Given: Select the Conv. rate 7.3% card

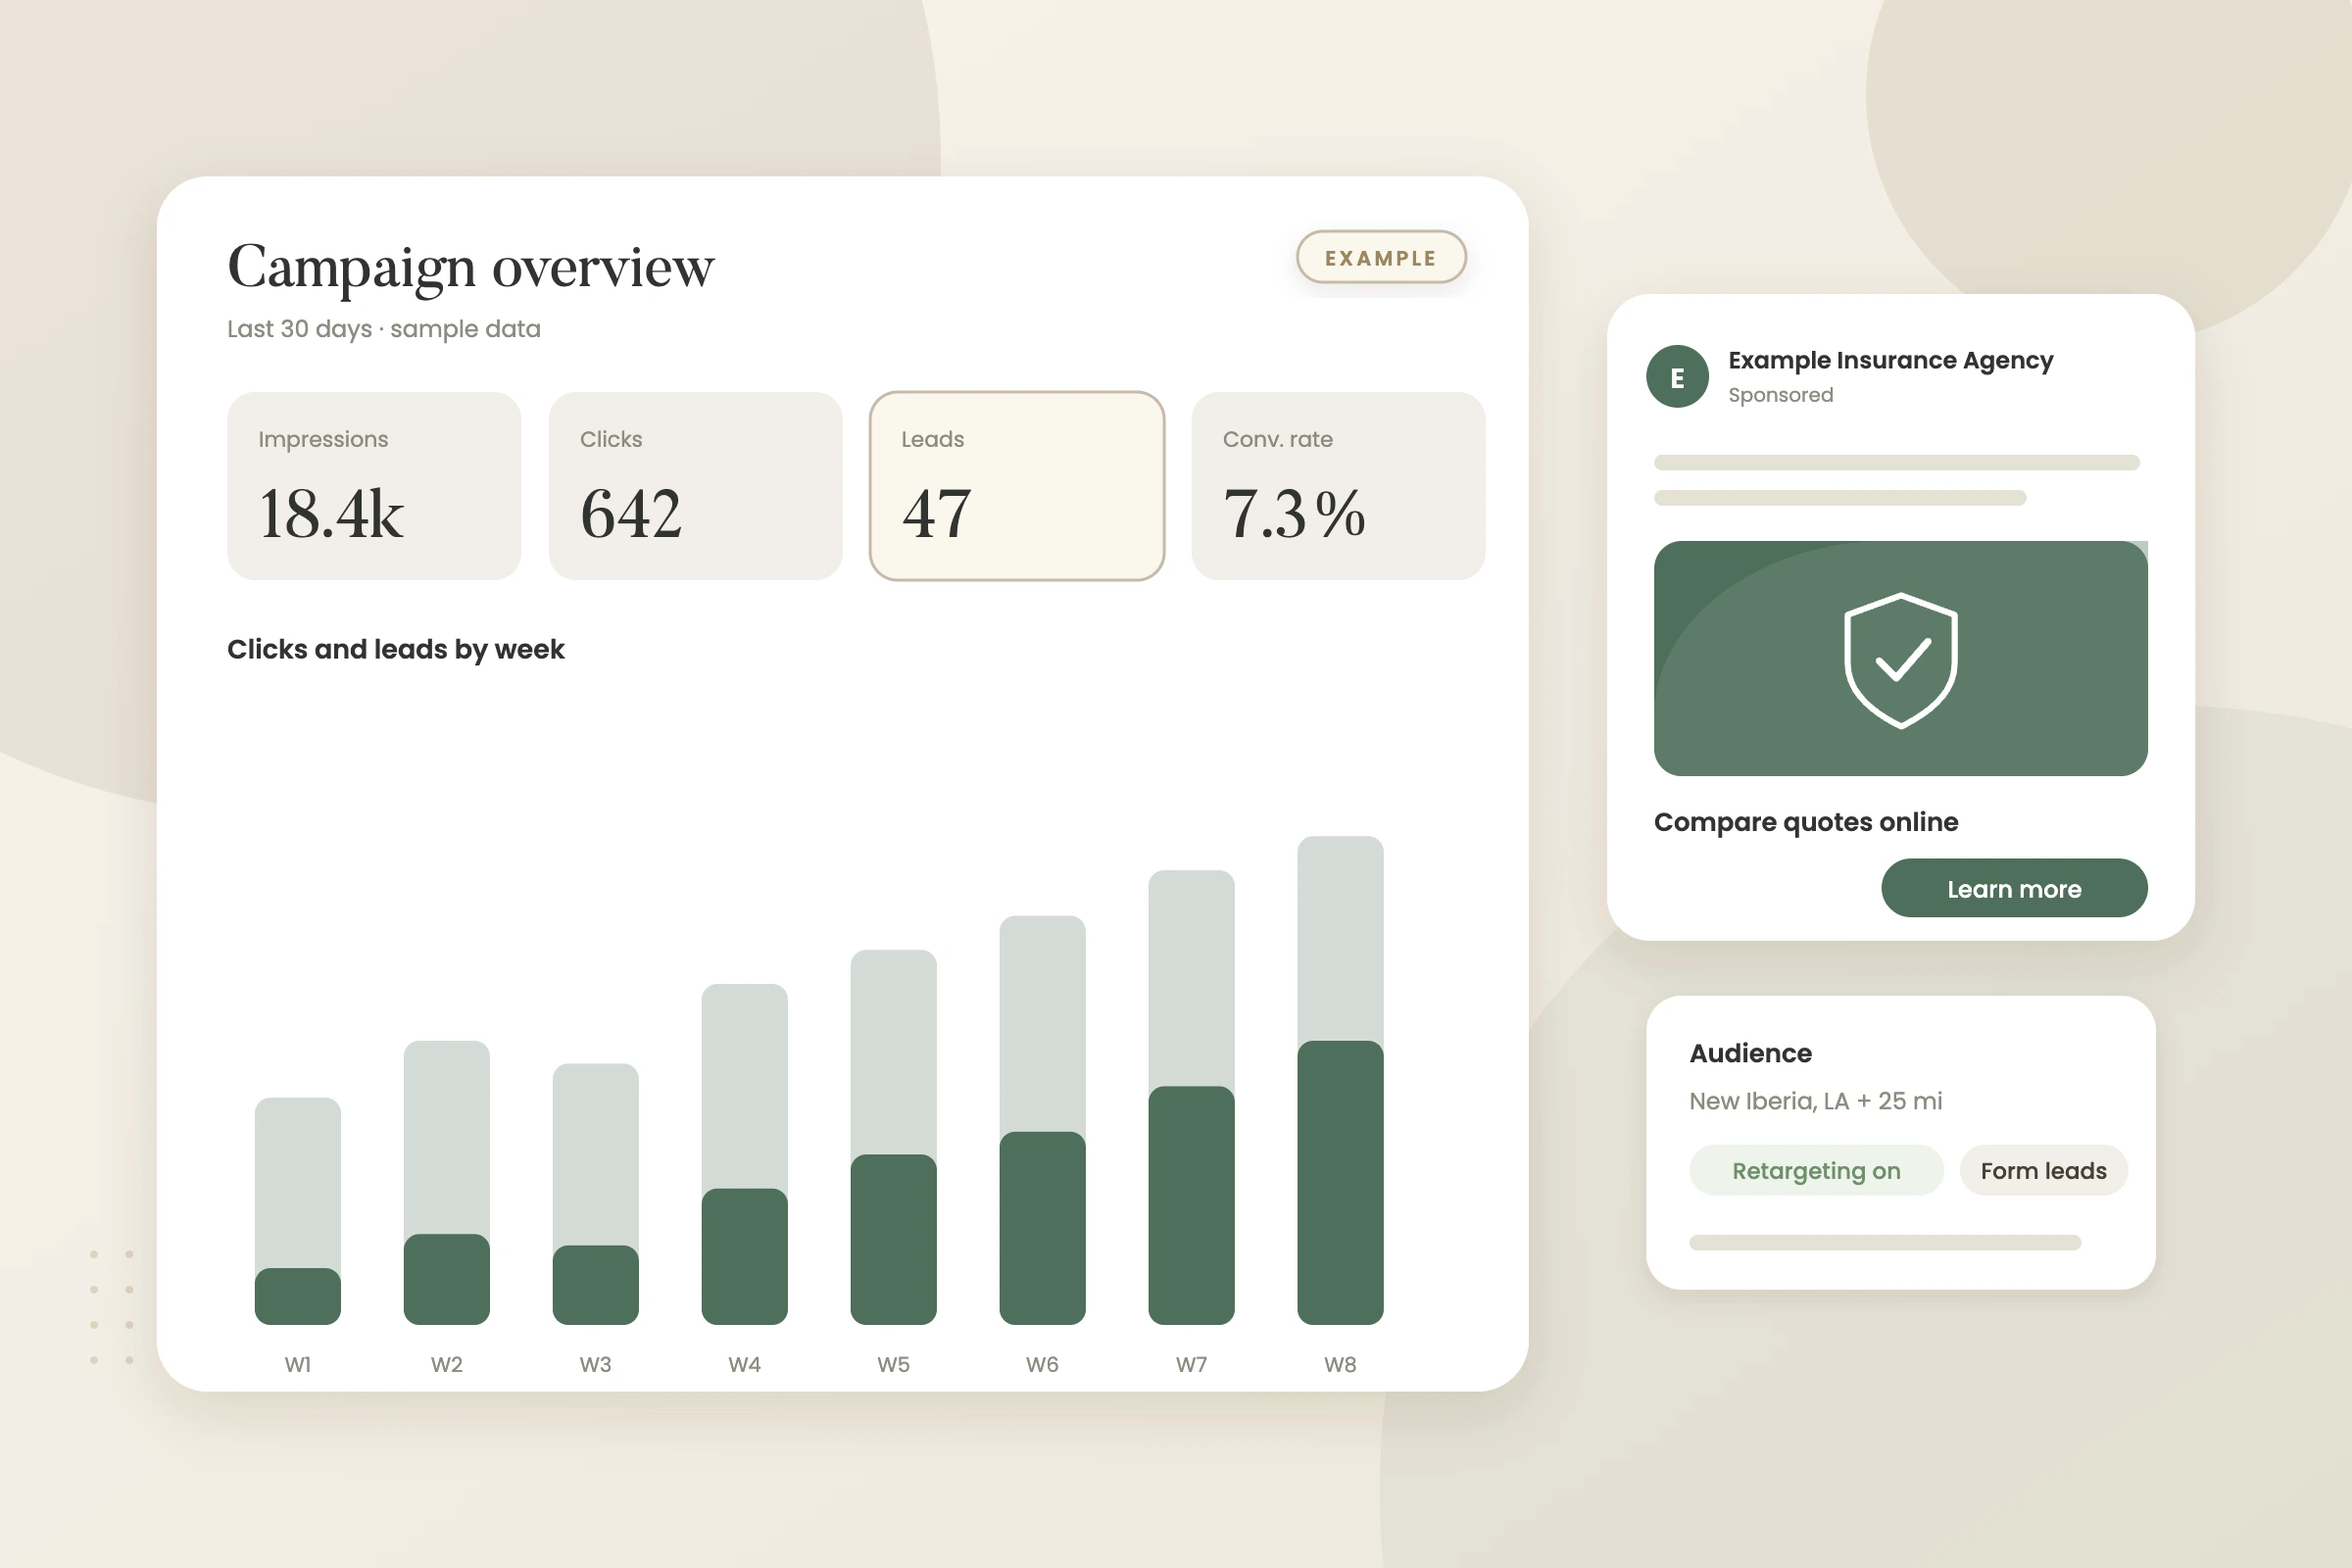Looking at the screenshot, I should pyautogui.click(x=1338, y=486).
